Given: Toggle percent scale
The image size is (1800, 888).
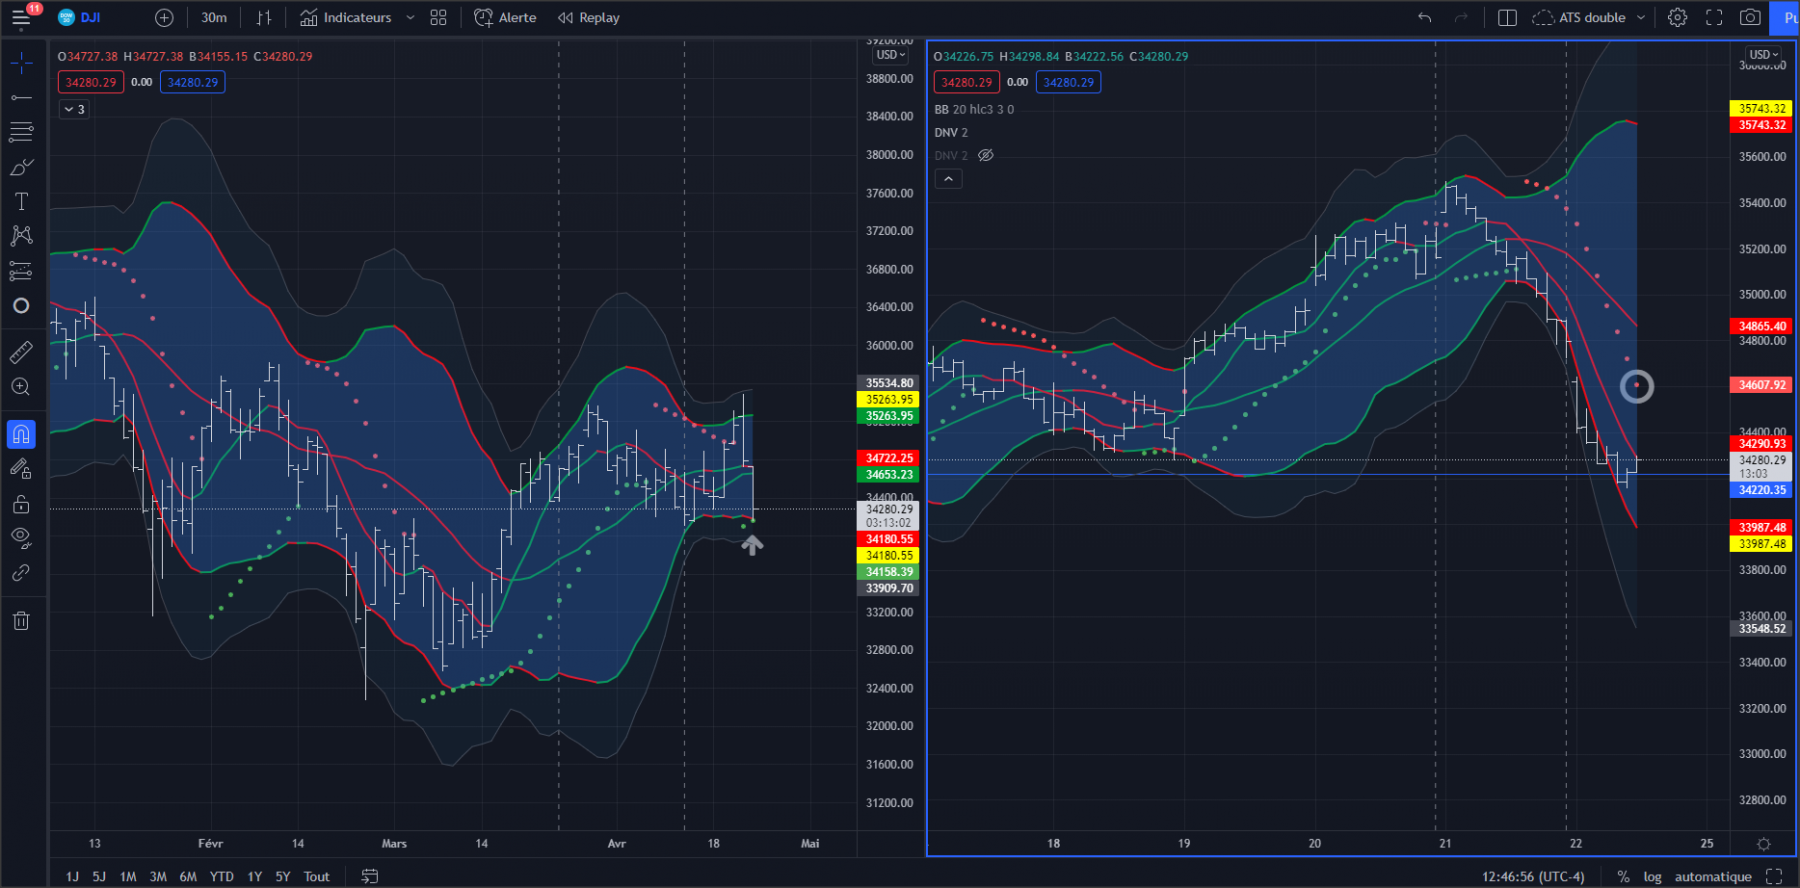Looking at the screenshot, I should pyautogui.click(x=1623, y=877).
